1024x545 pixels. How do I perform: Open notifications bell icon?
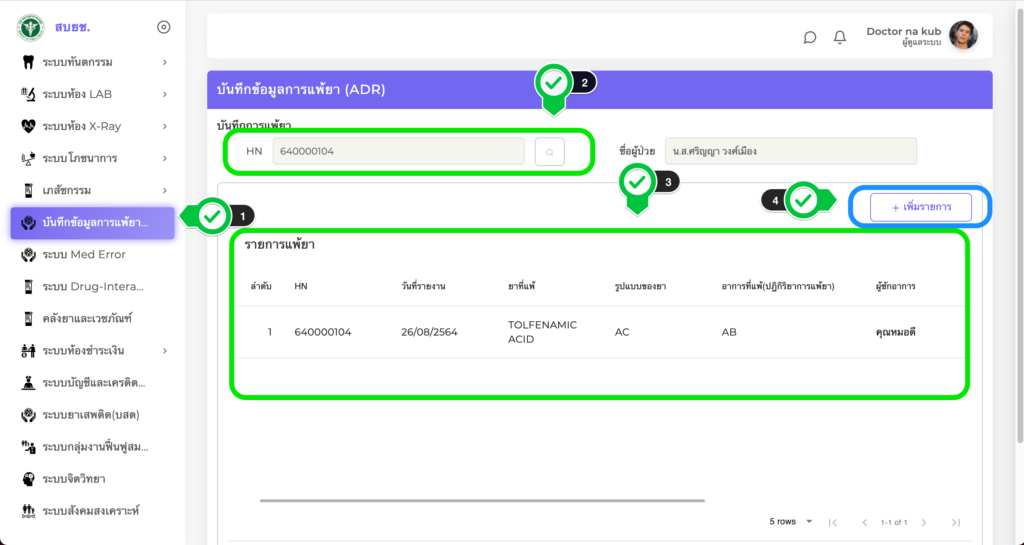coord(840,37)
